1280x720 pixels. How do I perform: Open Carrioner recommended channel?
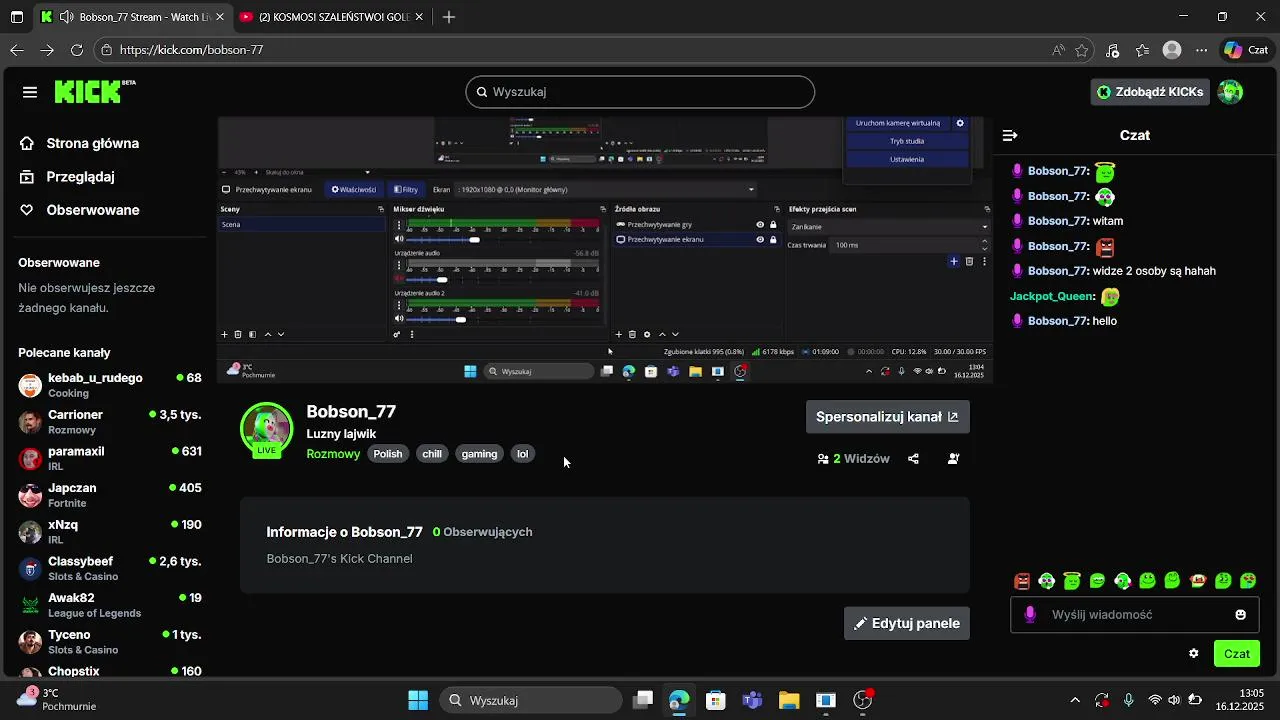click(110, 422)
